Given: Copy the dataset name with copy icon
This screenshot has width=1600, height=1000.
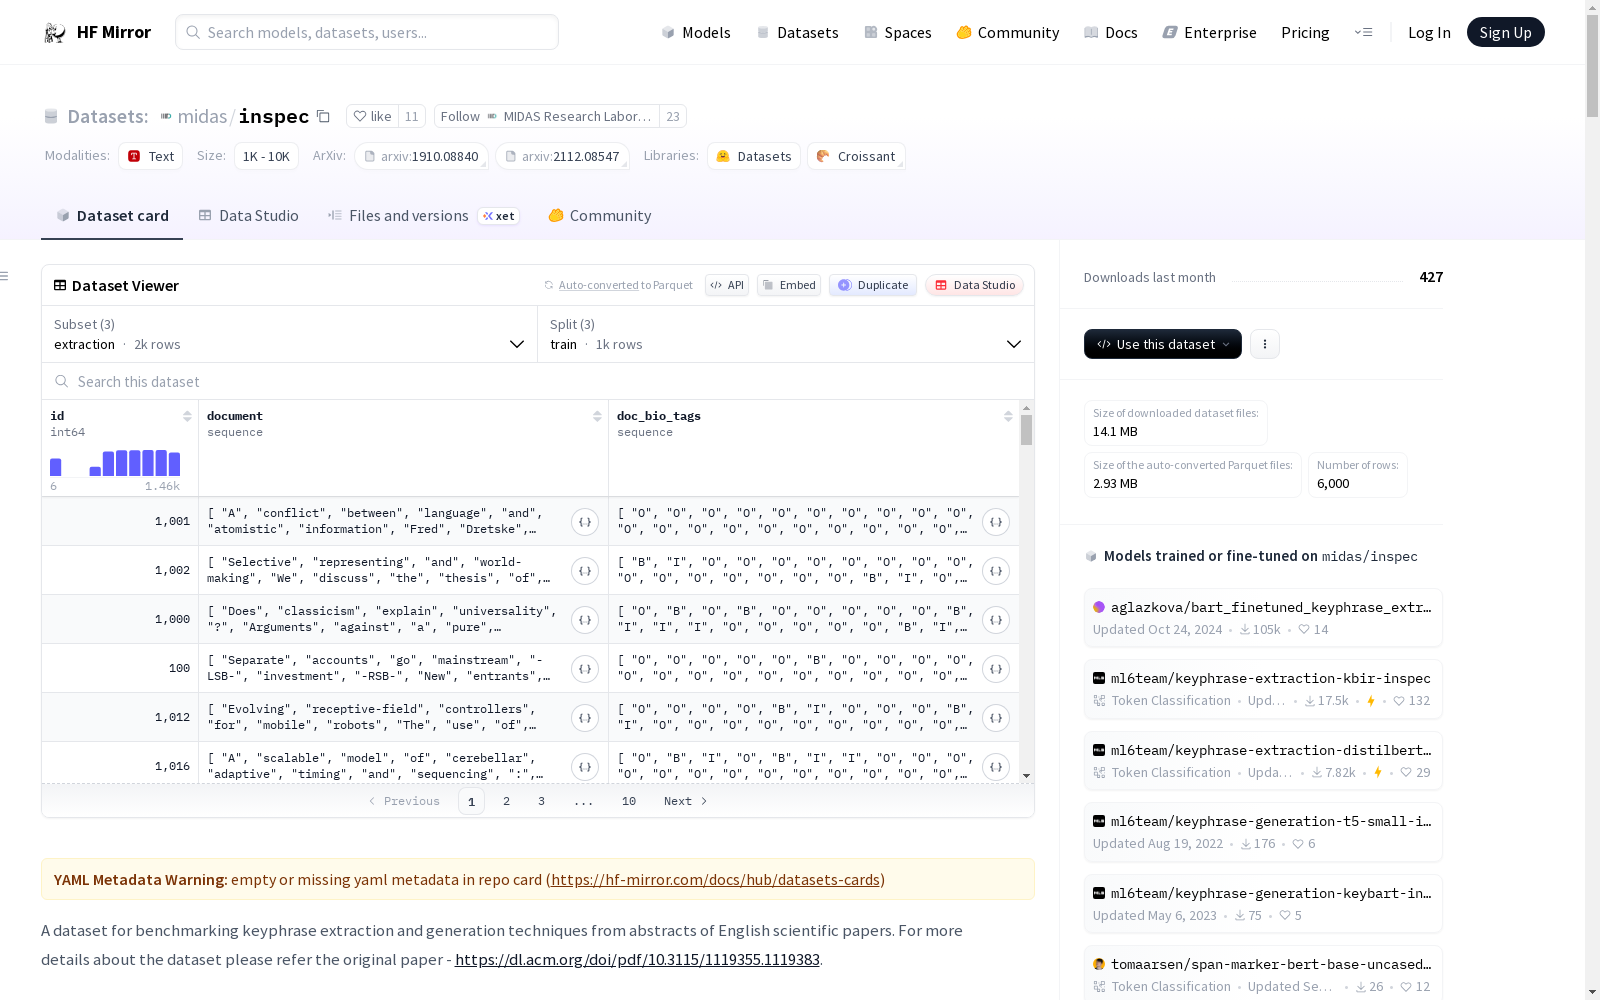Looking at the screenshot, I should click(323, 116).
